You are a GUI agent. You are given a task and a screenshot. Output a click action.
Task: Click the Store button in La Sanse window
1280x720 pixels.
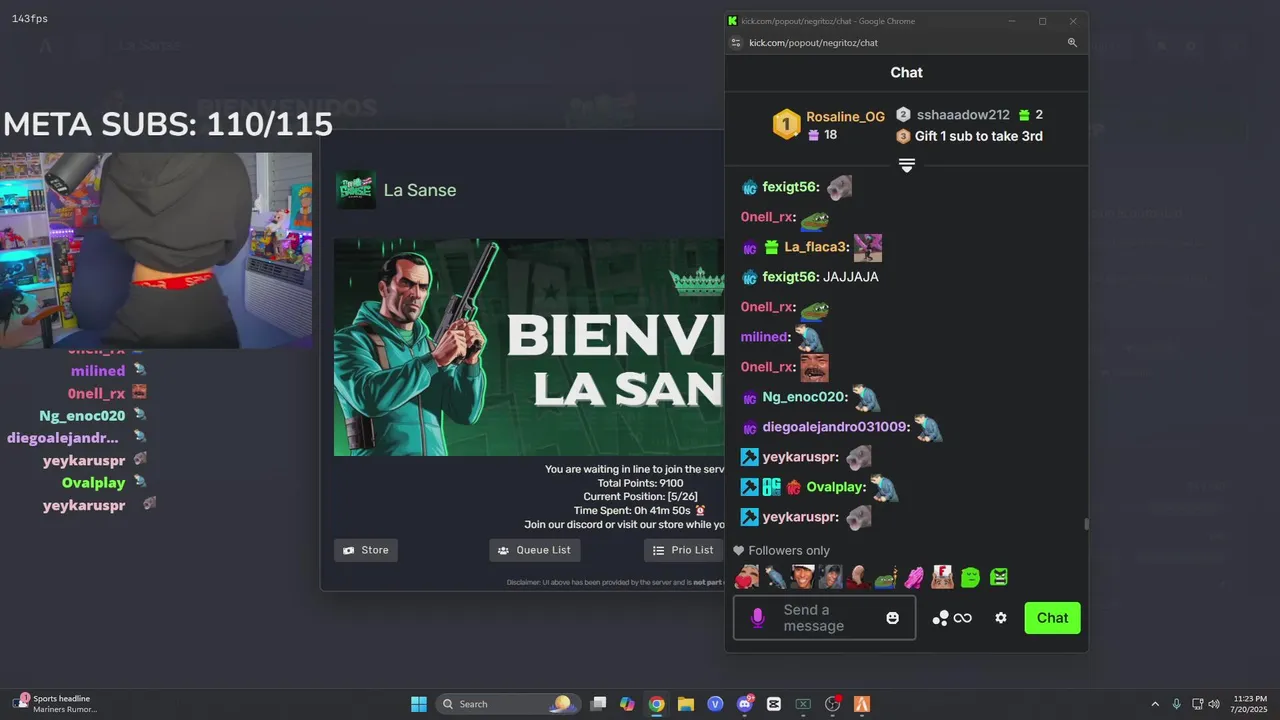pos(366,550)
